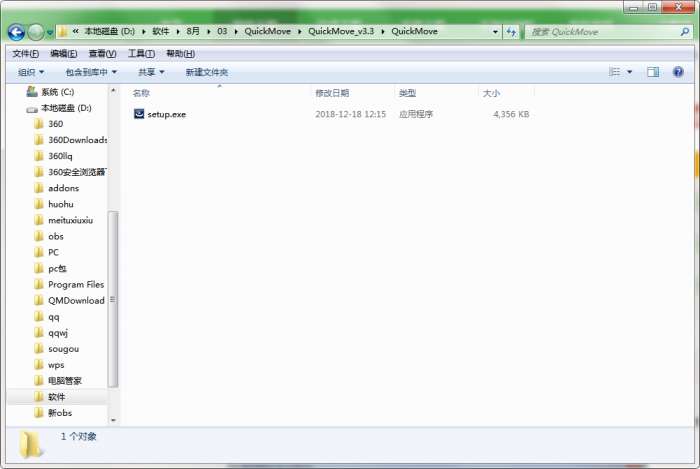Viewport: 700px width, 469px height.
Task: Sort by the 大小 column header
Action: pyautogui.click(x=491, y=93)
